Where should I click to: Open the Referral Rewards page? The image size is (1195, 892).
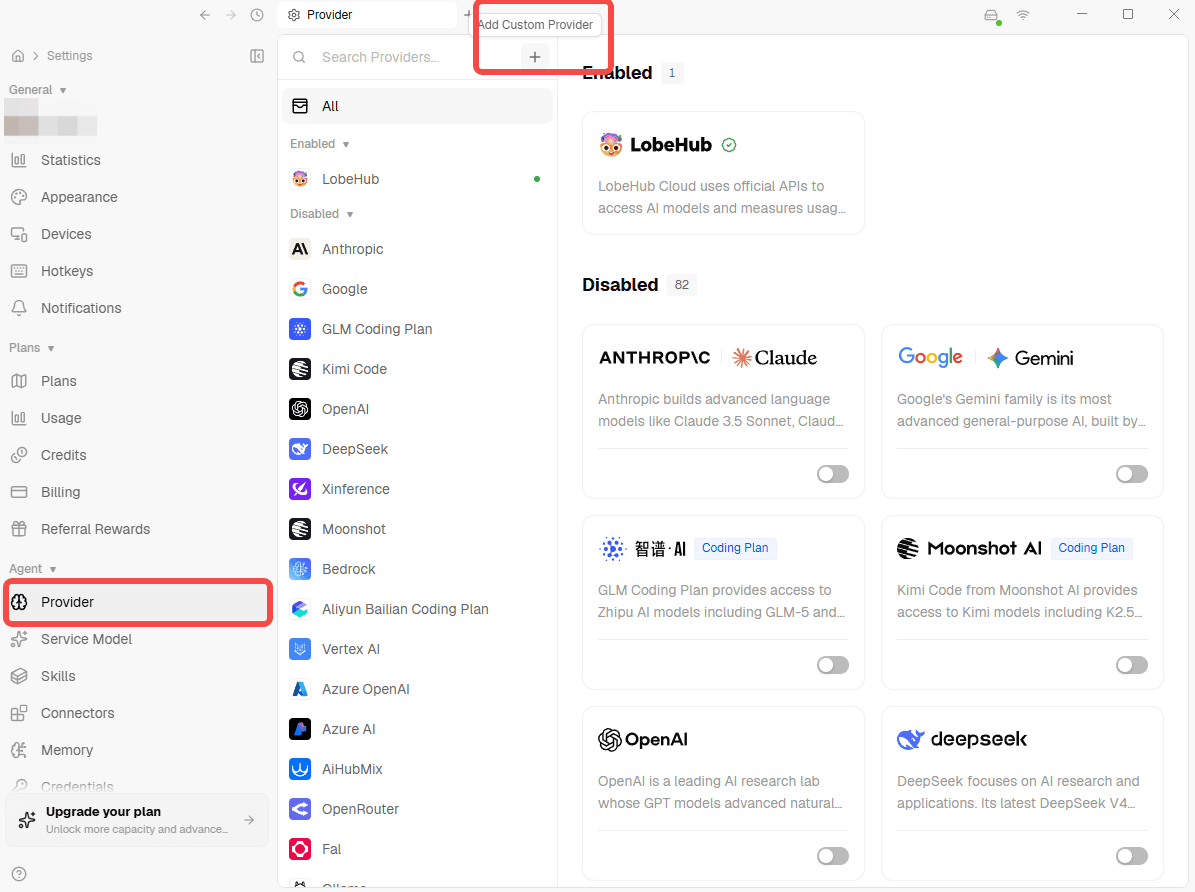tap(137, 529)
